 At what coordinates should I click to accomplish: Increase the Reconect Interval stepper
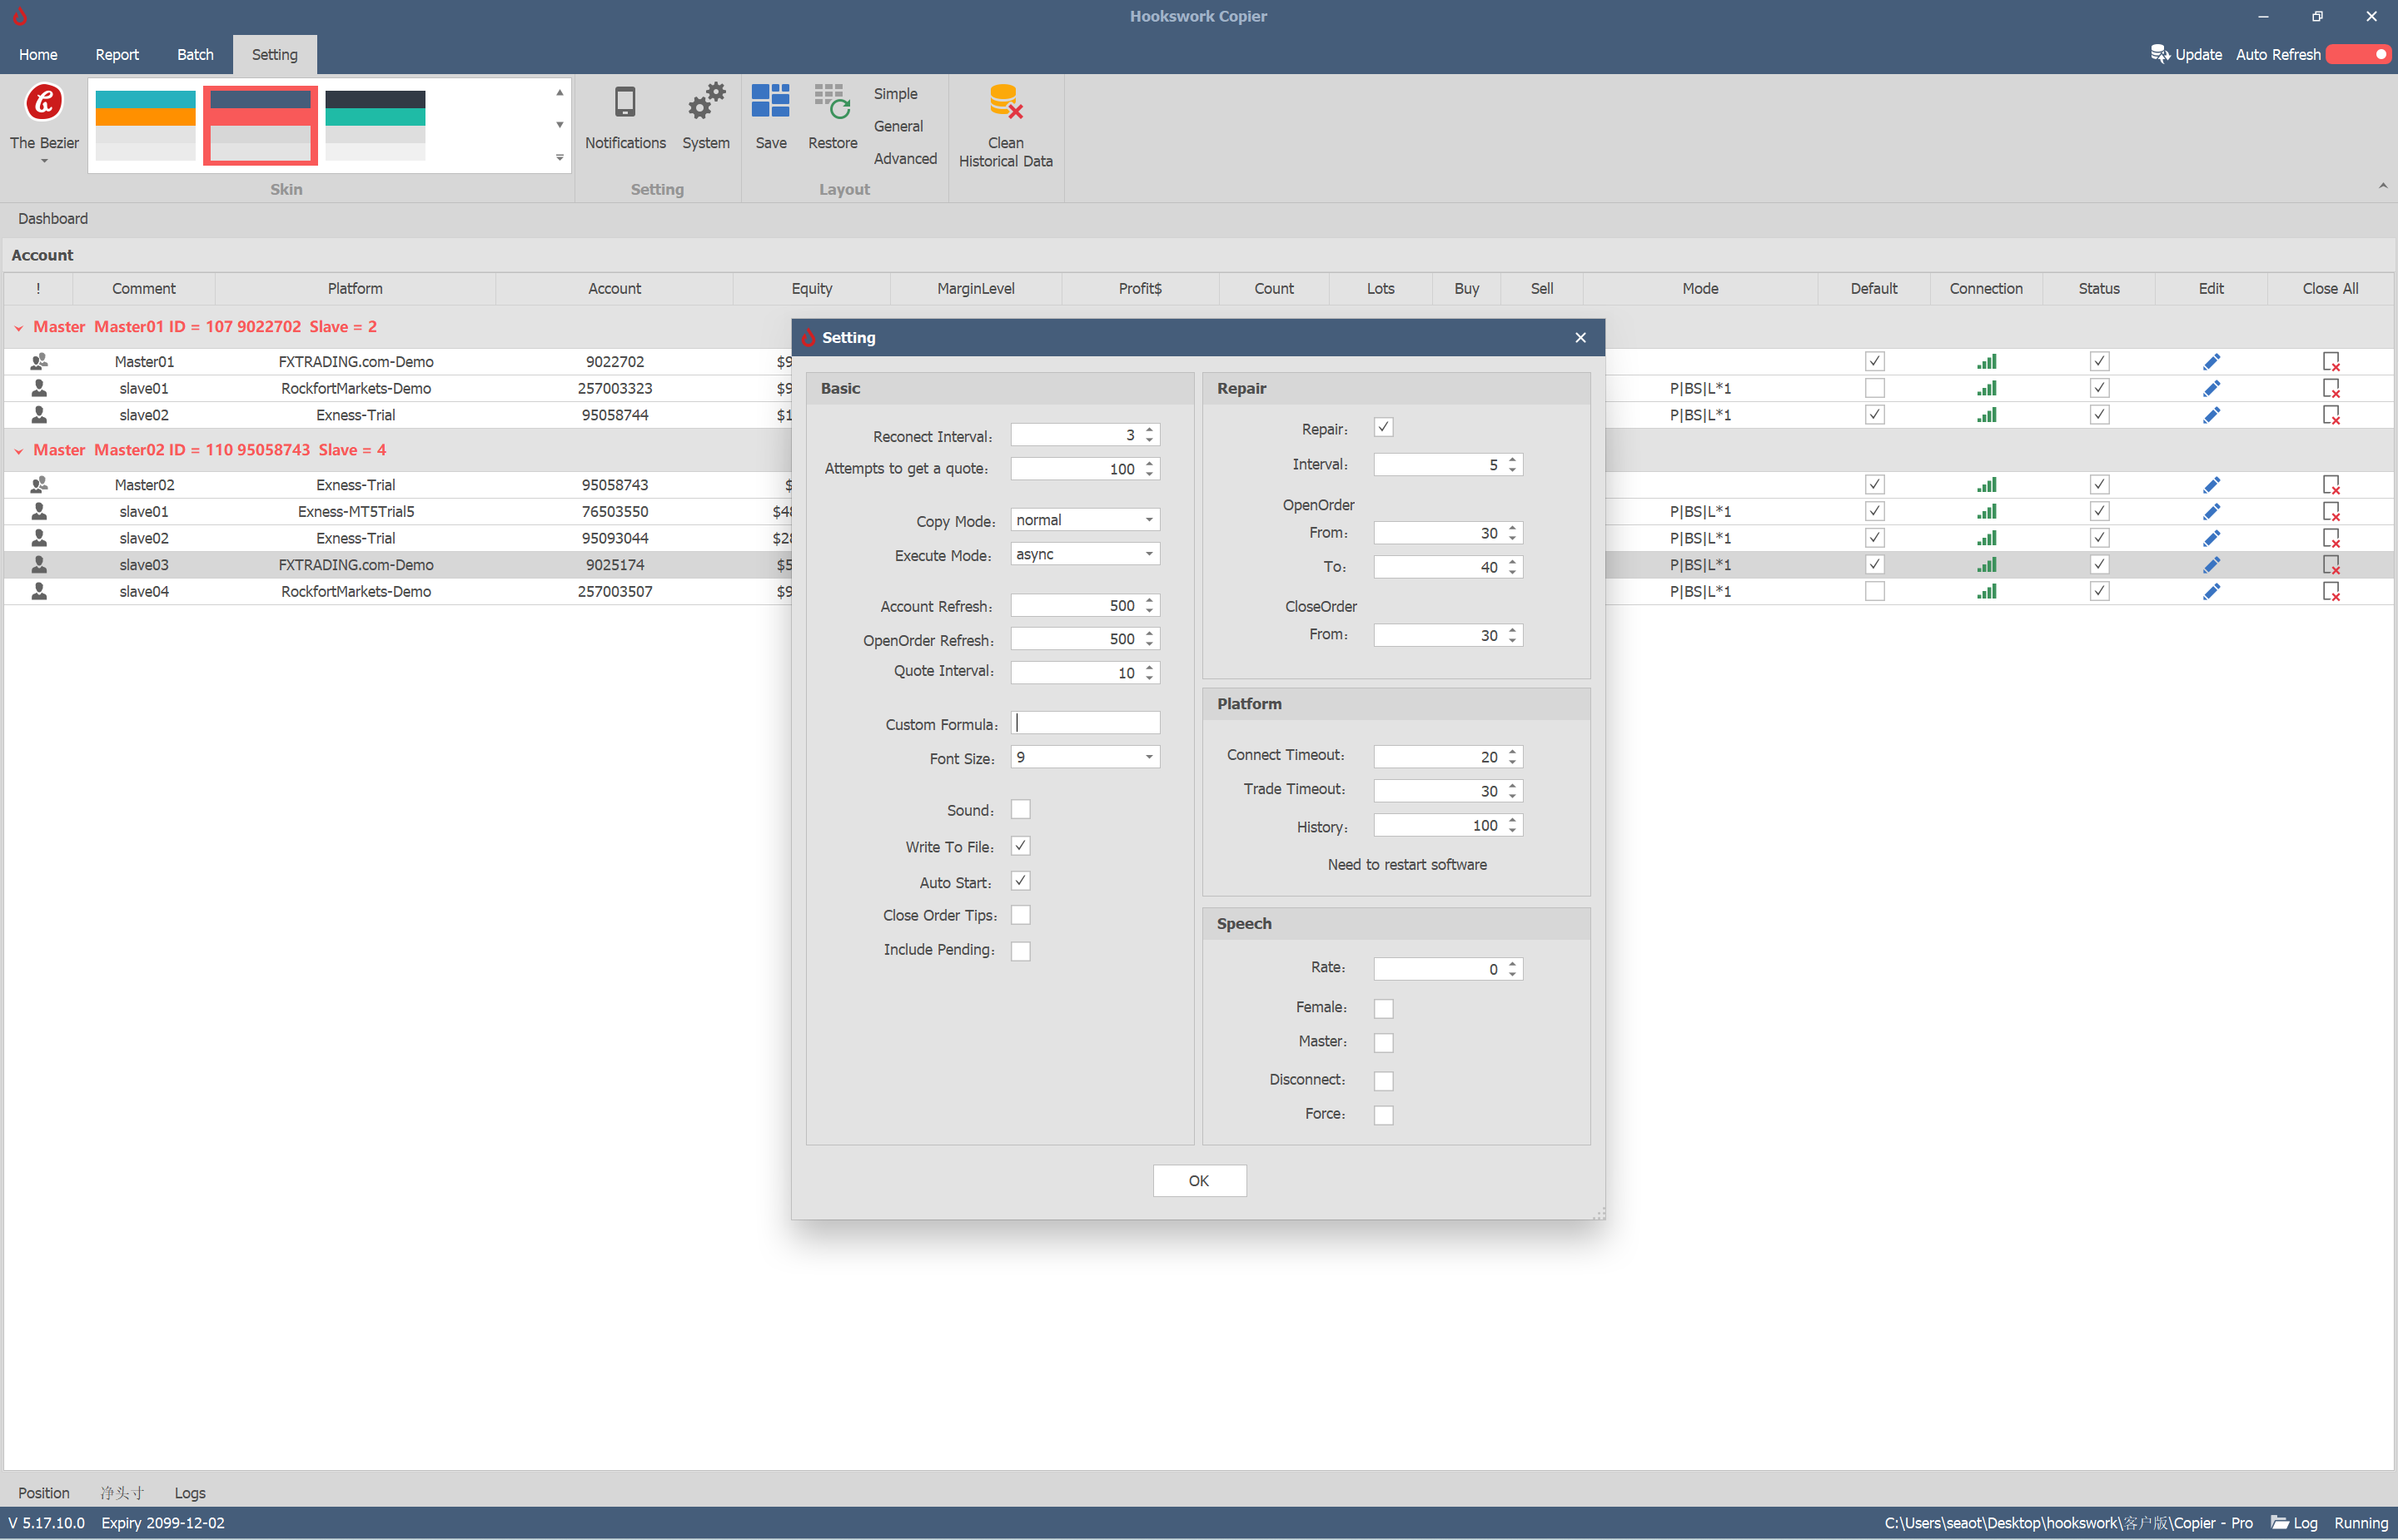coord(1150,430)
